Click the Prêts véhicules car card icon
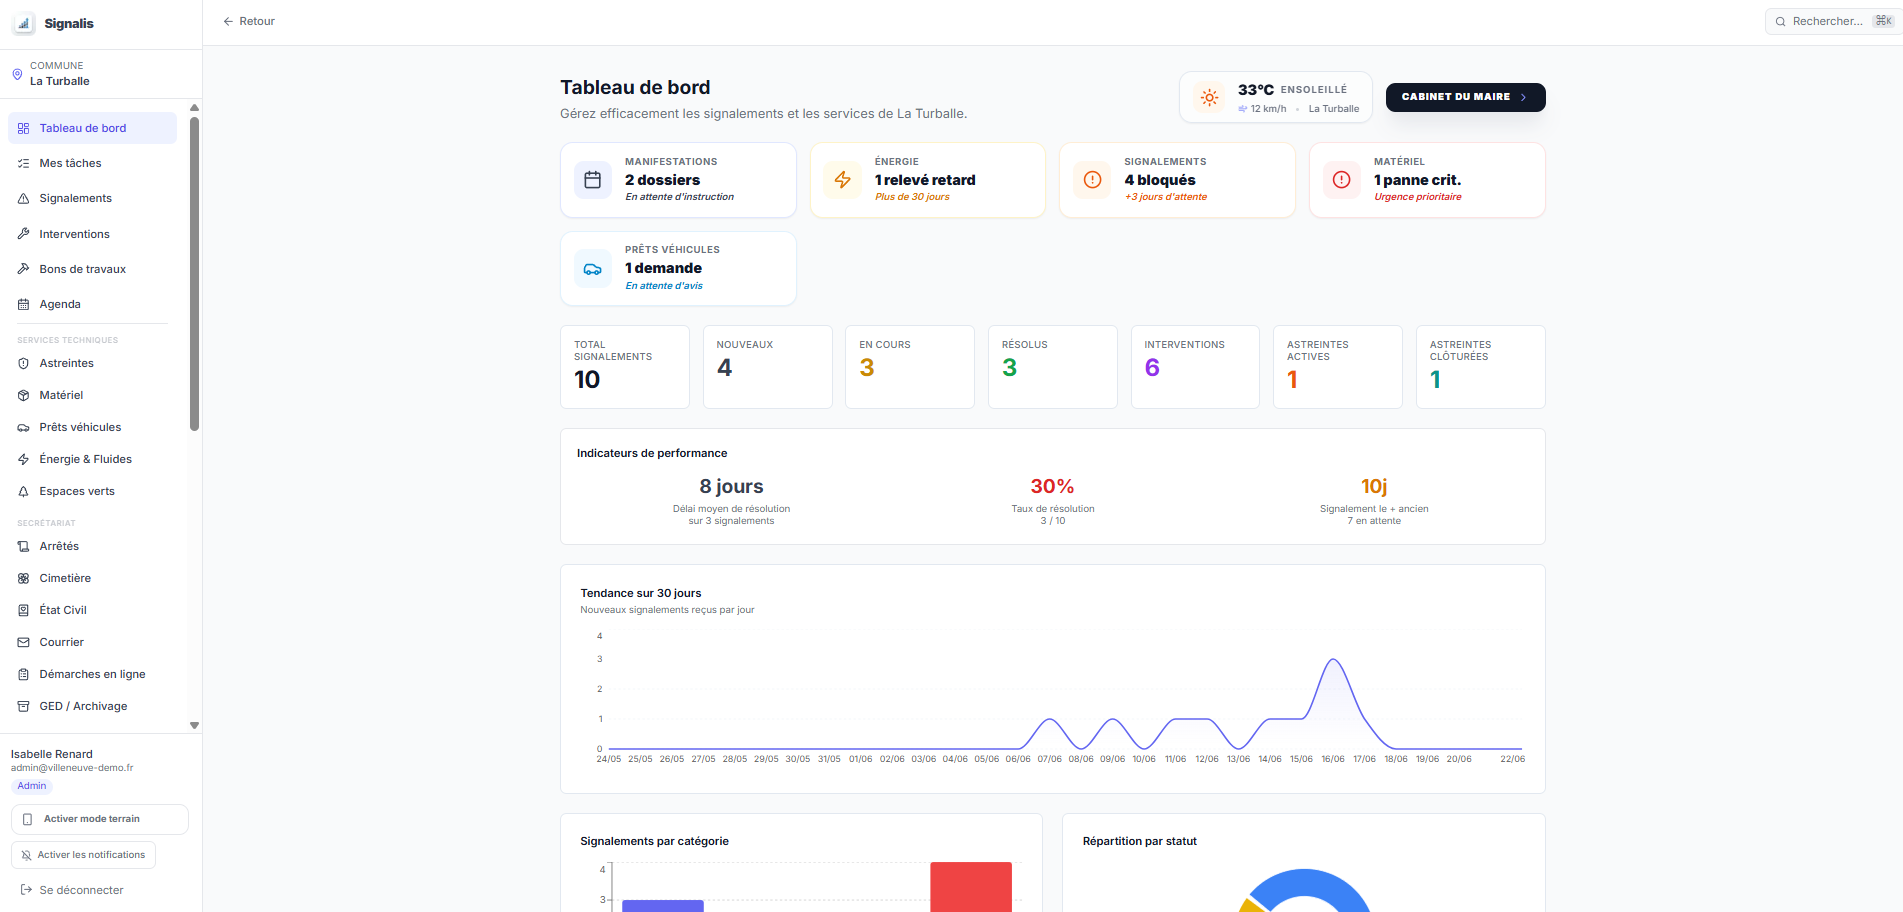1903x912 pixels. (593, 268)
